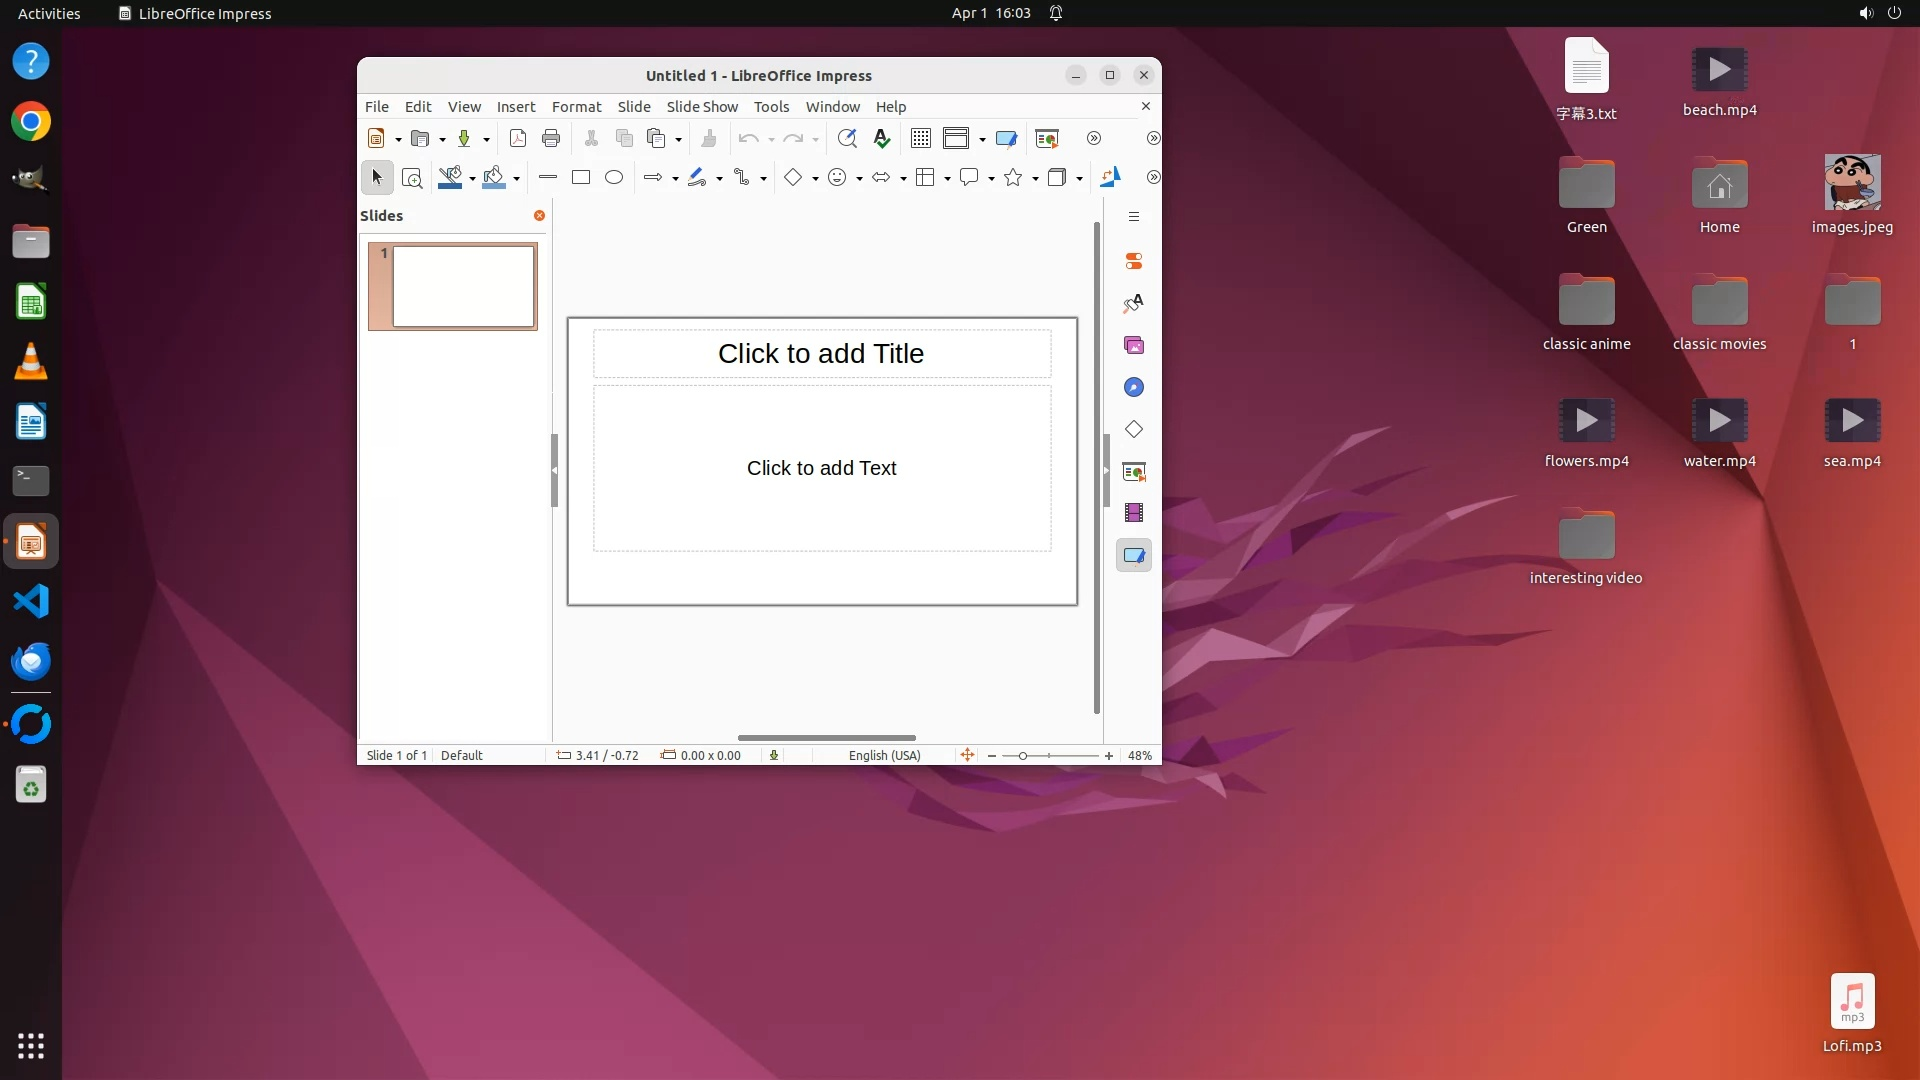Open the Paste options dropdown arrow
This screenshot has height=1080, width=1920.
coord(678,140)
